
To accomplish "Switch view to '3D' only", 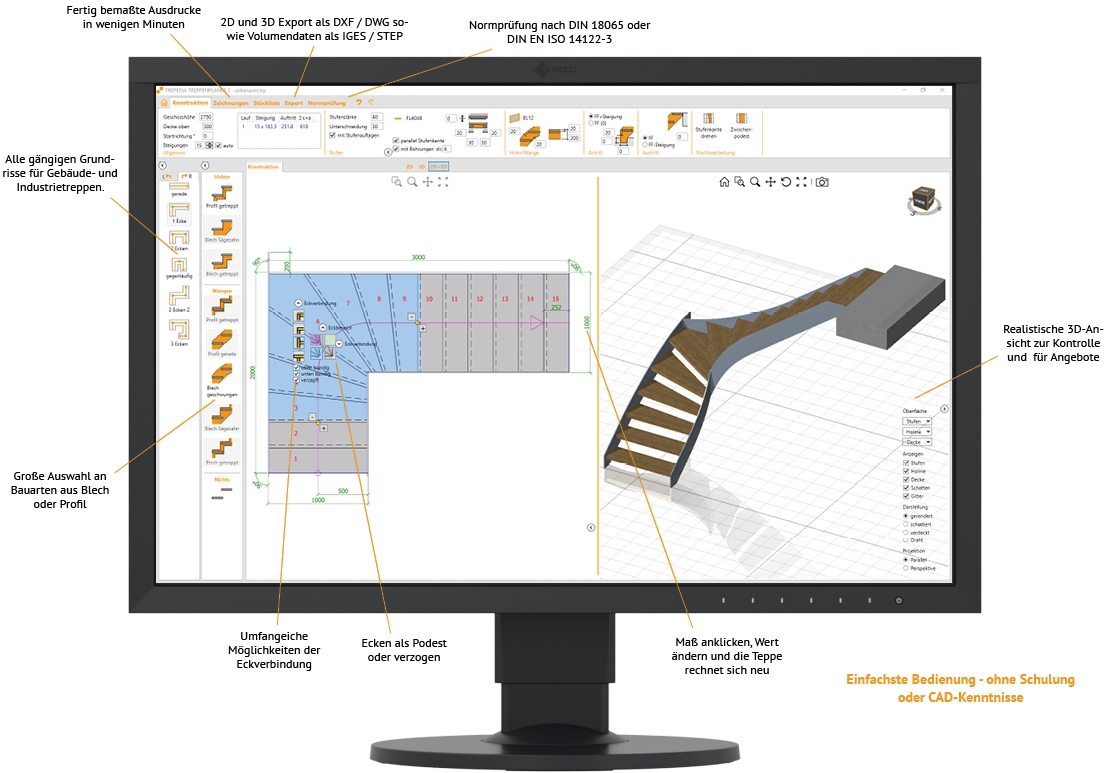I will tap(422, 166).
